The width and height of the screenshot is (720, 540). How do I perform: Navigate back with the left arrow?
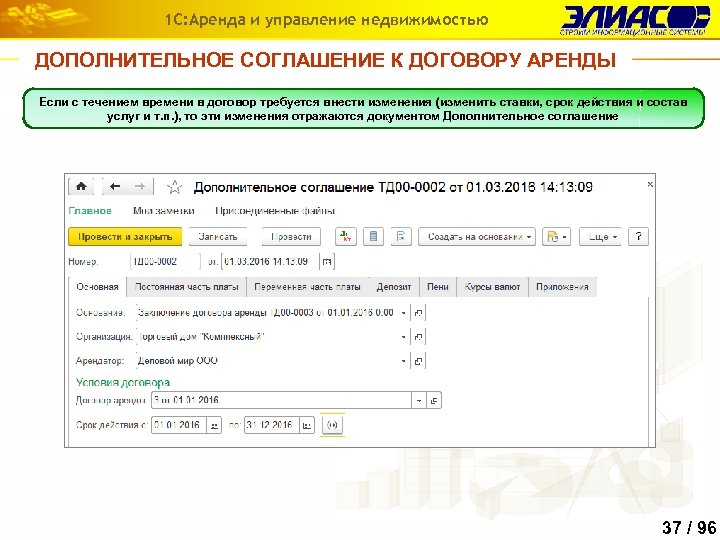[115, 186]
